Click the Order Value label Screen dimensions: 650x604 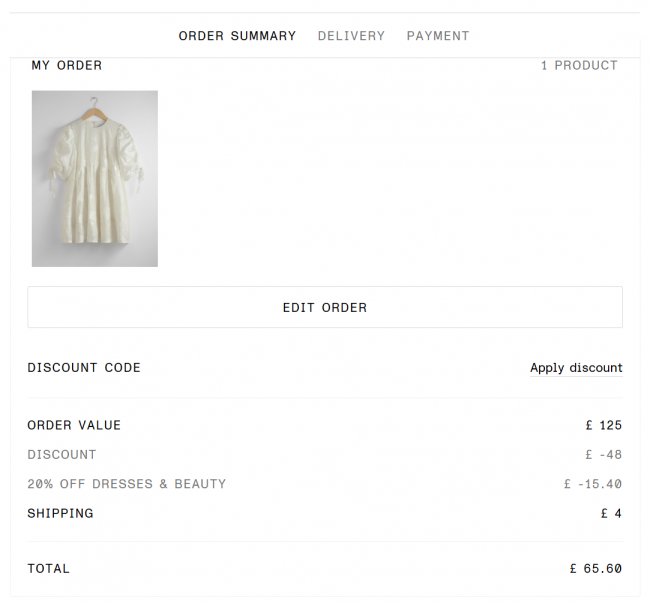(74, 425)
